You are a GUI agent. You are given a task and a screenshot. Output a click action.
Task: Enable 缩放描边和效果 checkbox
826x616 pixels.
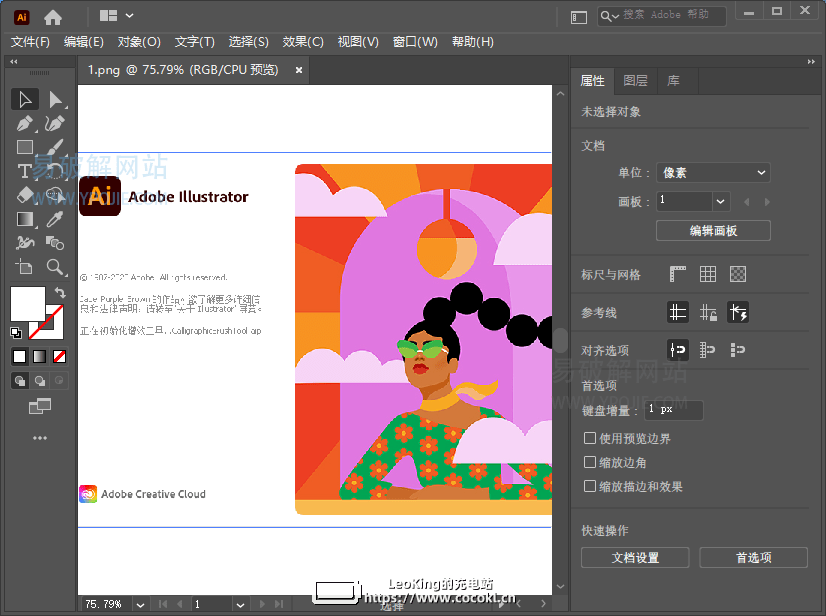[x=590, y=486]
